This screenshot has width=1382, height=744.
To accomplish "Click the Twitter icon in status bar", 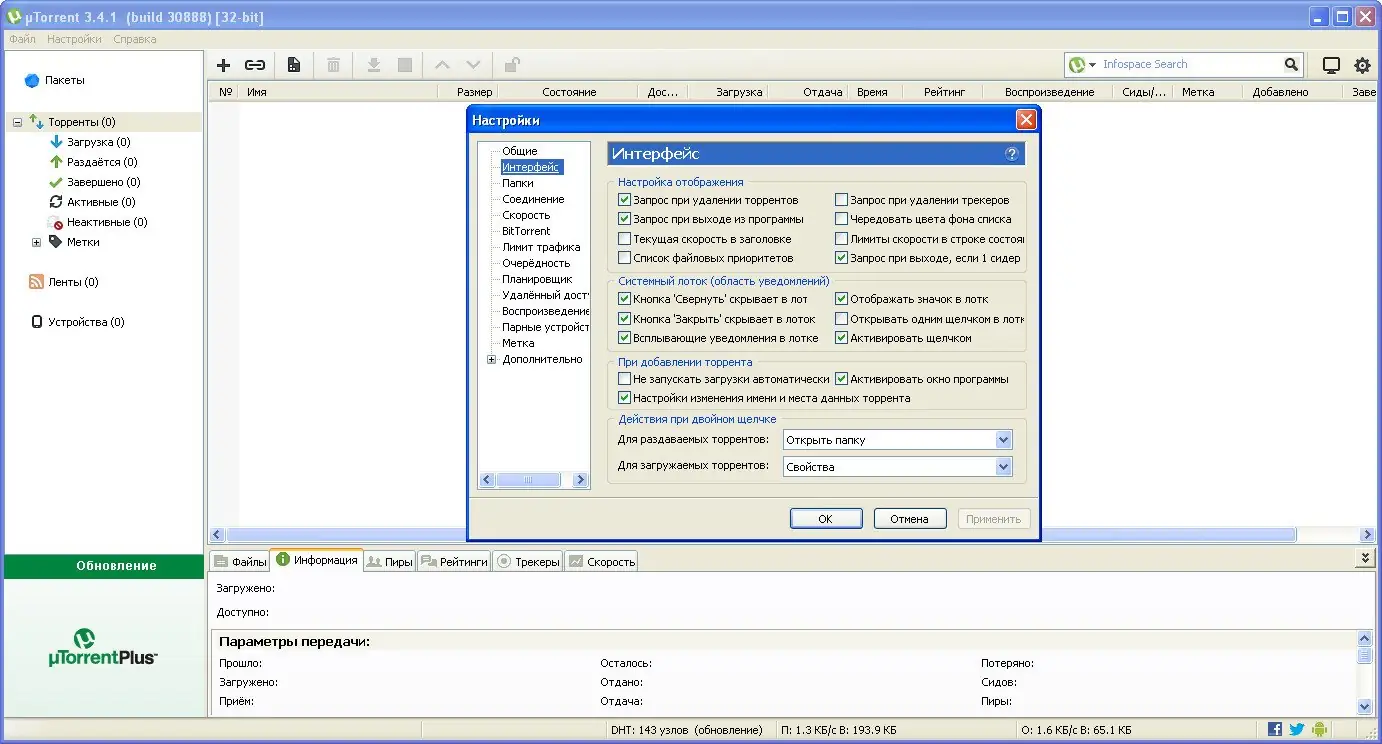I will 1297,730.
